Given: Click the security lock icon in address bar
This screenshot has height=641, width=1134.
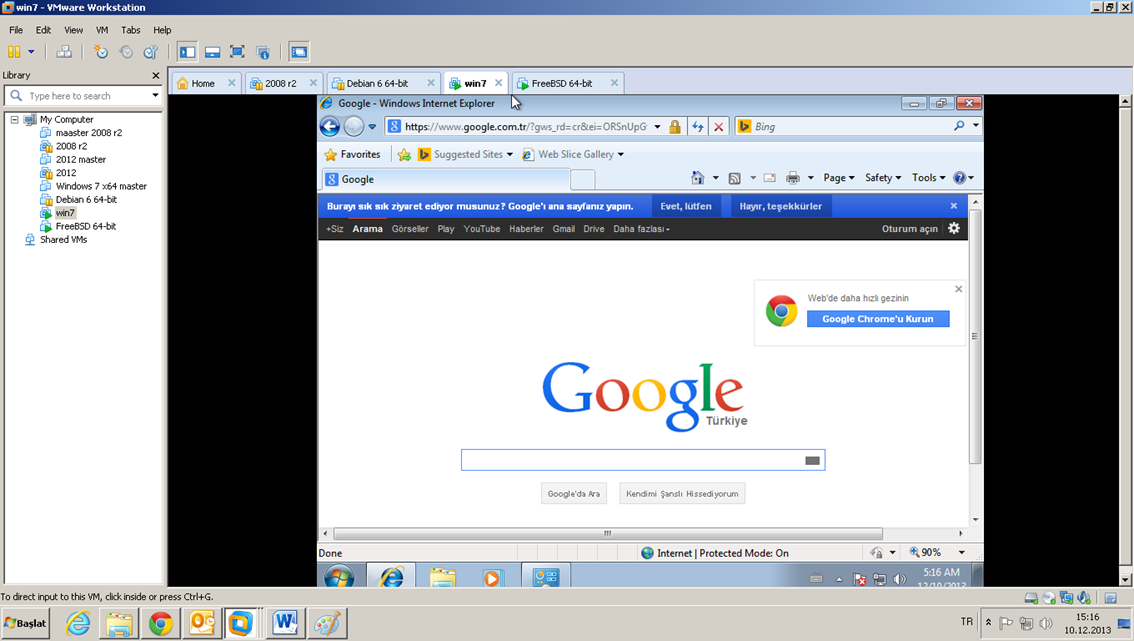Looking at the screenshot, I should (x=675, y=127).
